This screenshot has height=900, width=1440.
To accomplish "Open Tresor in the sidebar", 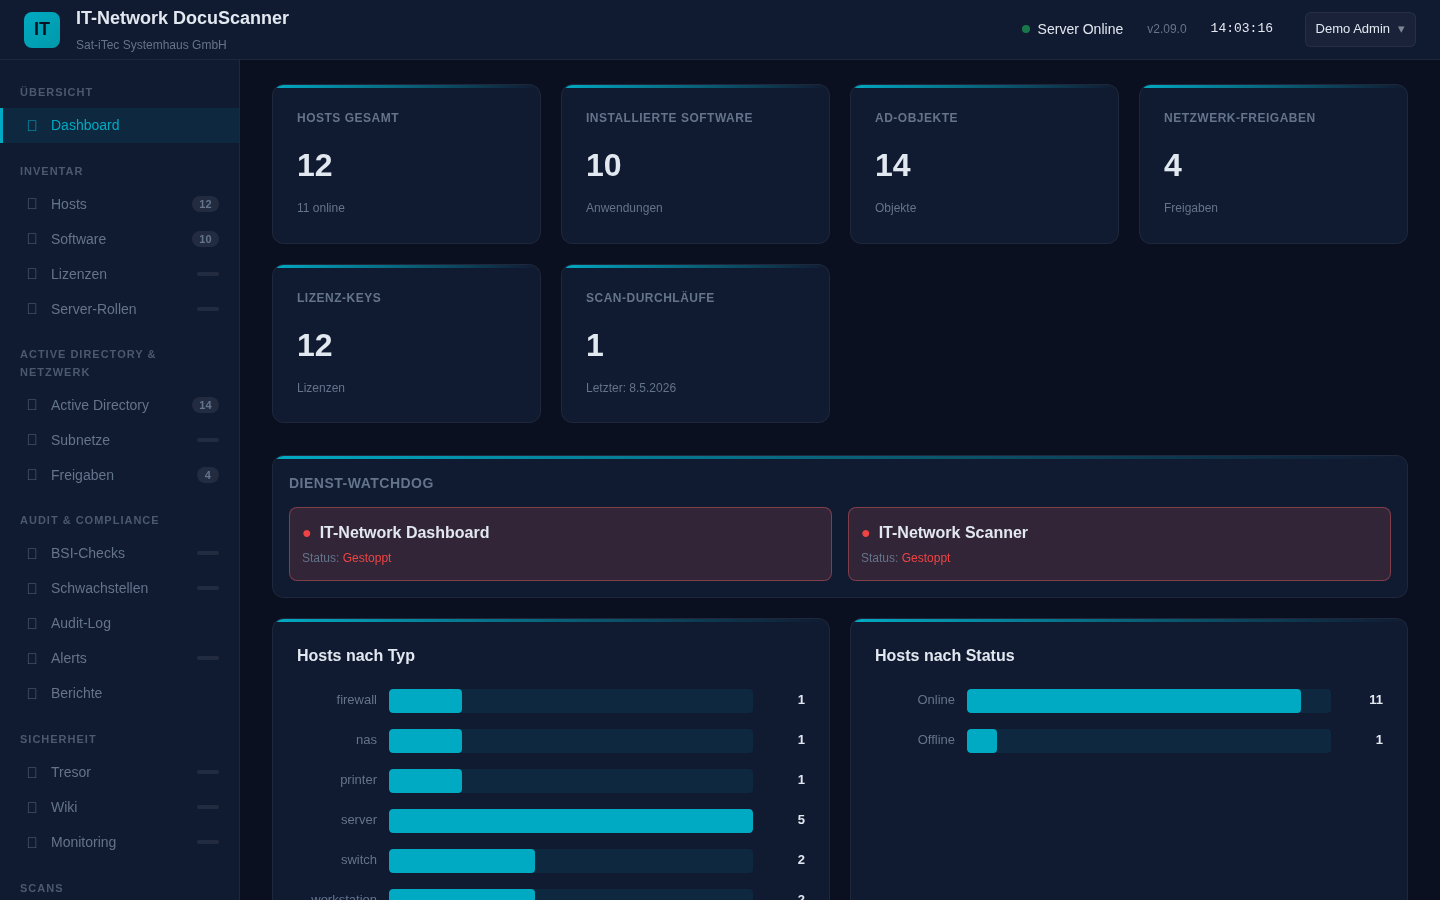I will 120,772.
